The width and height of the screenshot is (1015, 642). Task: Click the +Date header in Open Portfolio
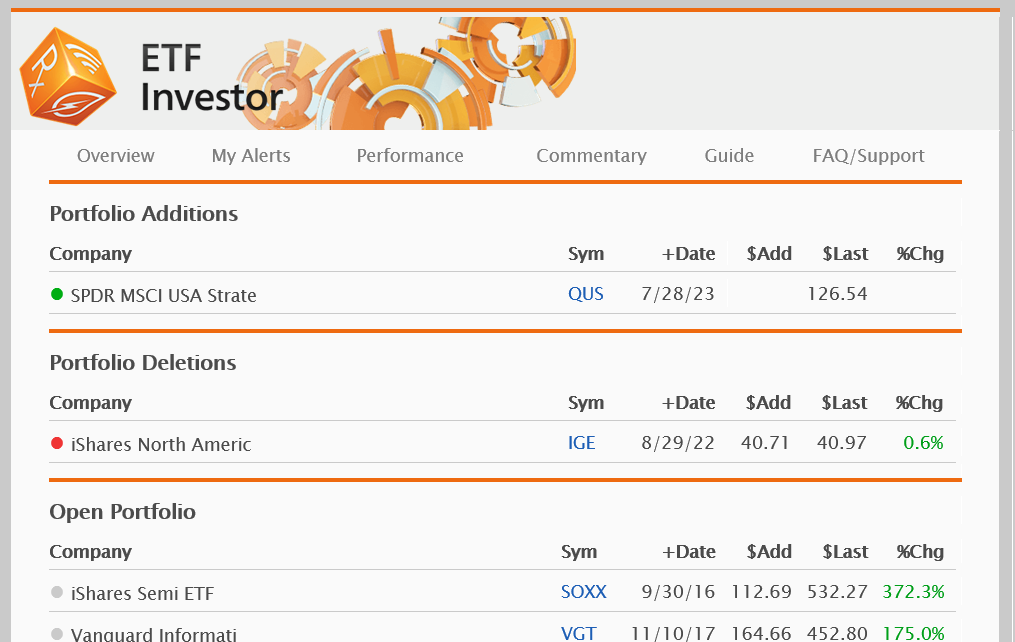coord(688,551)
